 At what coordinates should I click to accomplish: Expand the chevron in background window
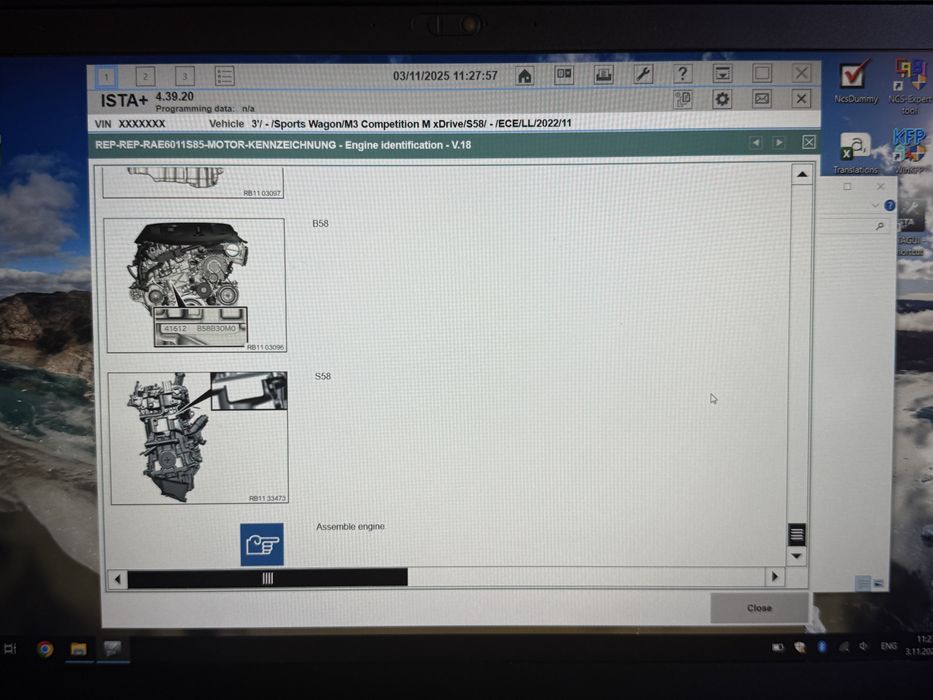click(875, 205)
